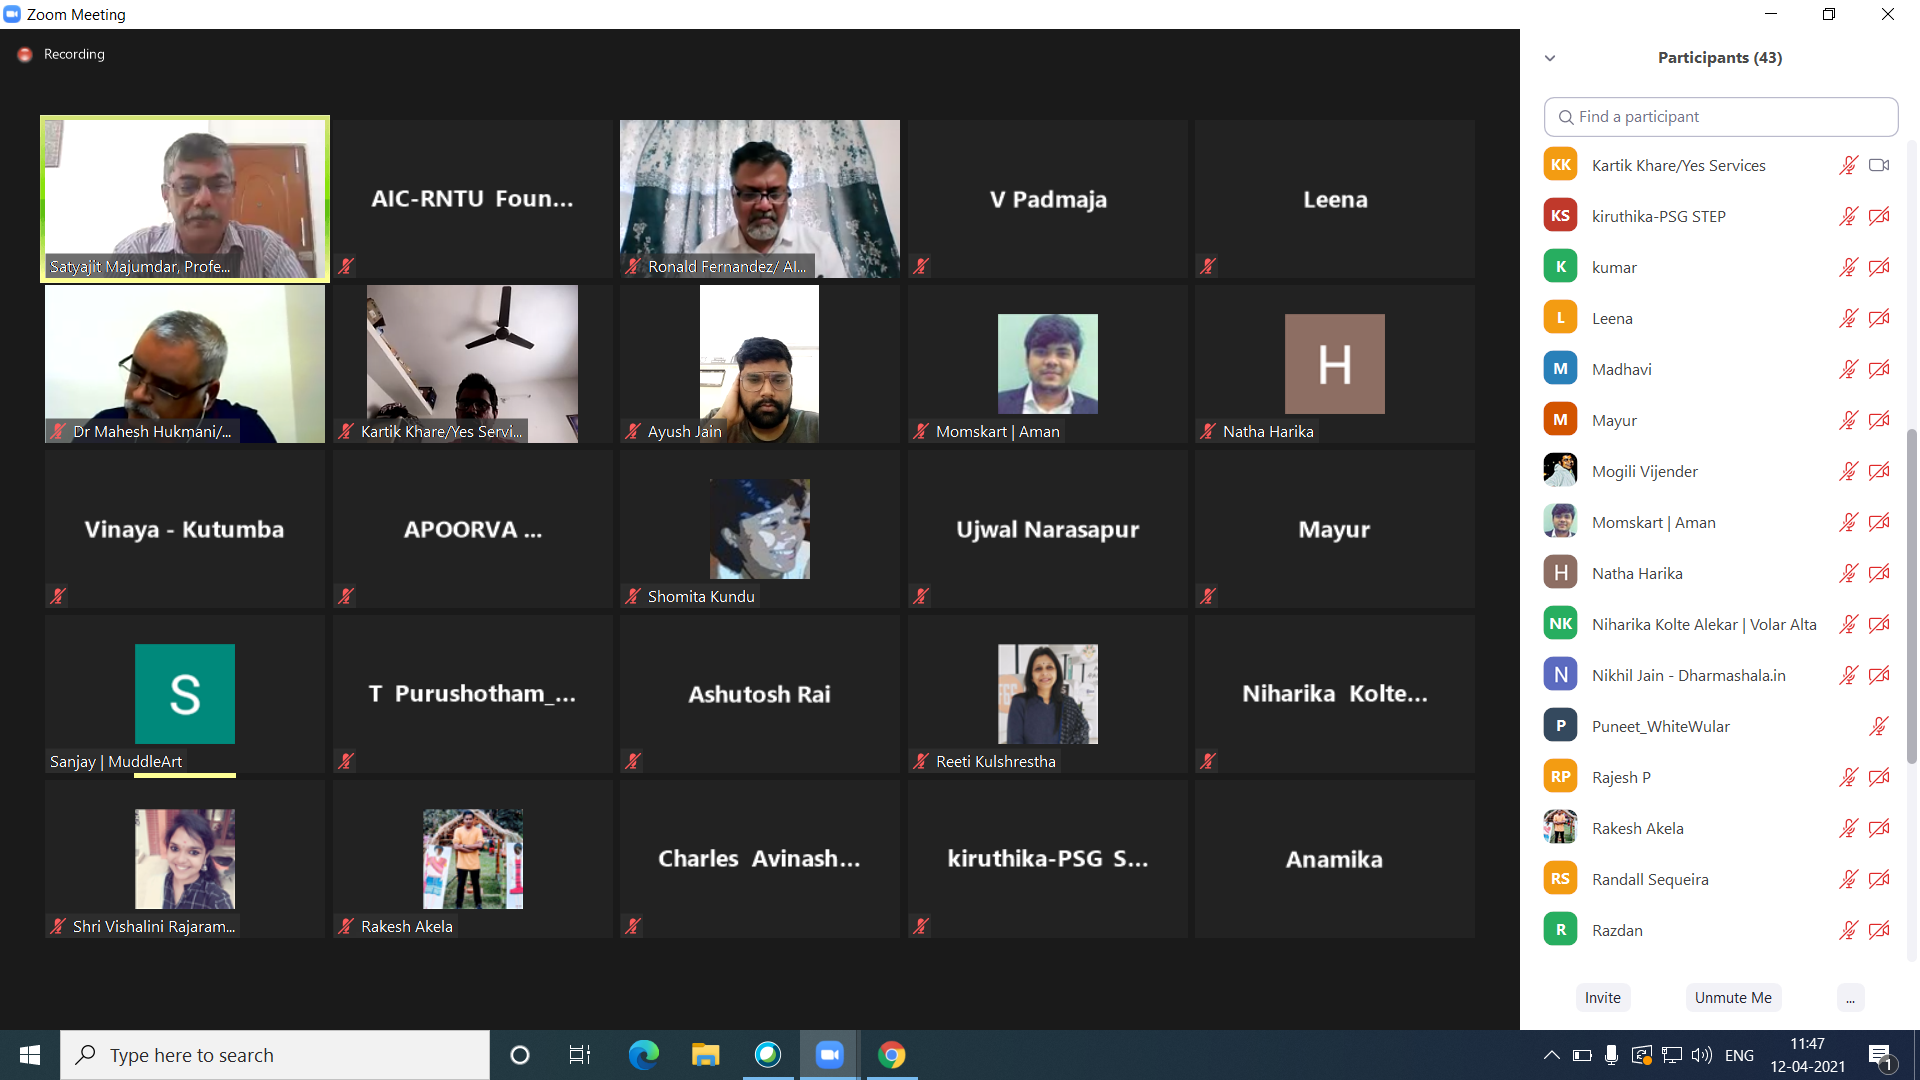Open the more options ellipsis in participants panel
The height and width of the screenshot is (1080, 1920).
(1850, 998)
